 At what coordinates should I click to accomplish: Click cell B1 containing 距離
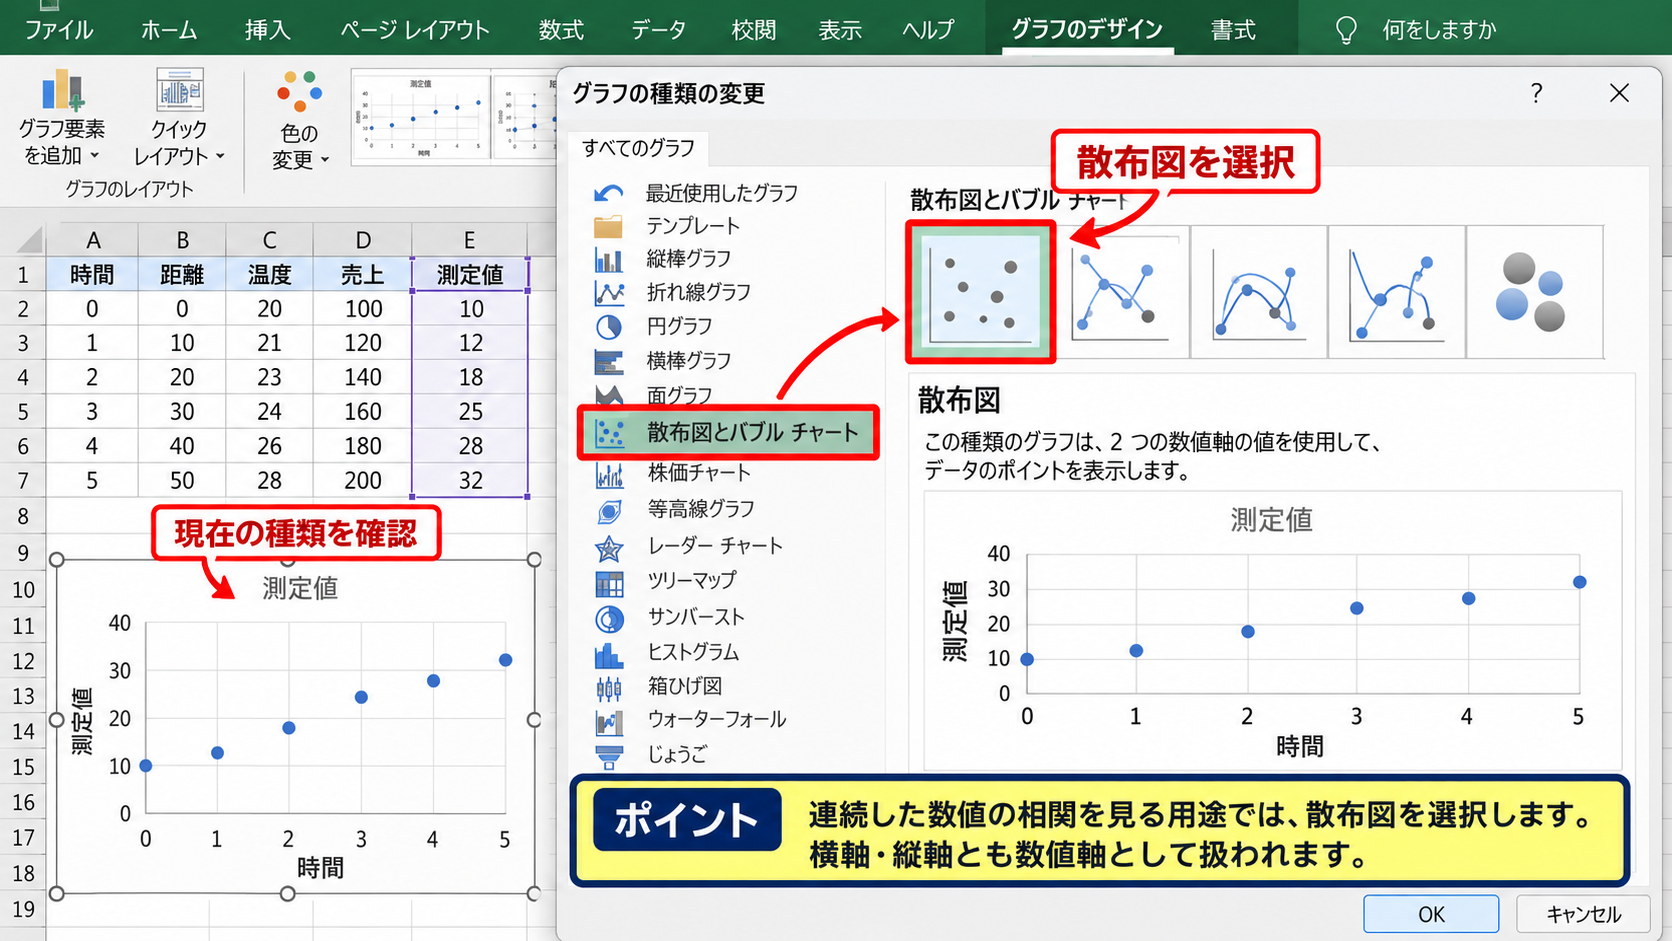pos(182,274)
